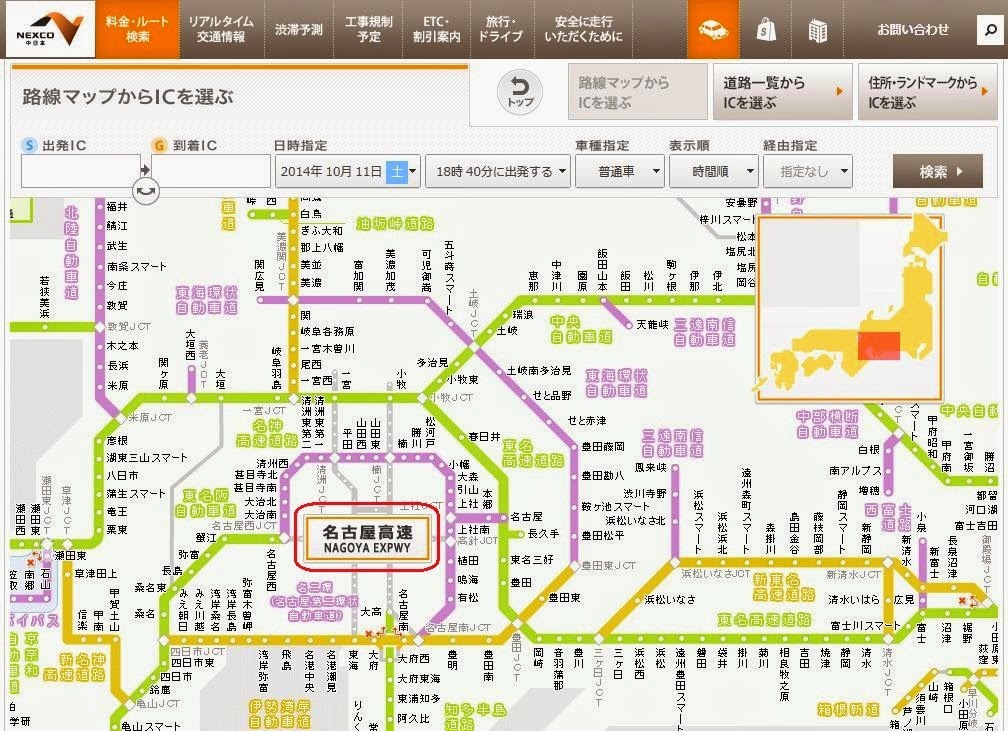Open the 普通車 vehicle type dropdown
The height and width of the screenshot is (731, 1008).
click(x=619, y=172)
